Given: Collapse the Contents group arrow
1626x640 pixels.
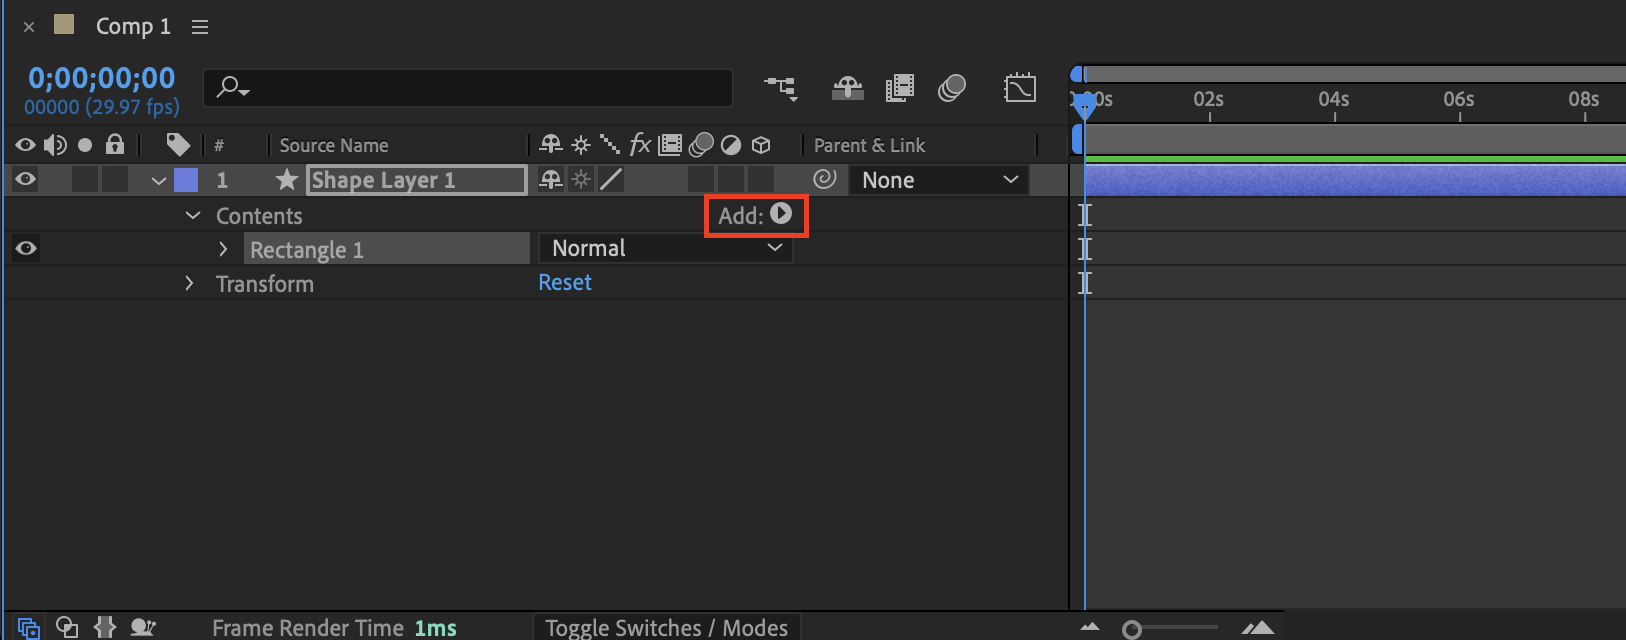Looking at the screenshot, I should [x=193, y=215].
